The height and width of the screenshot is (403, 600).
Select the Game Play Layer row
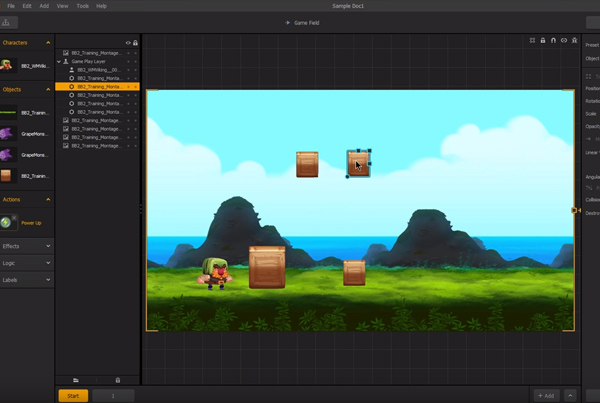click(97, 61)
